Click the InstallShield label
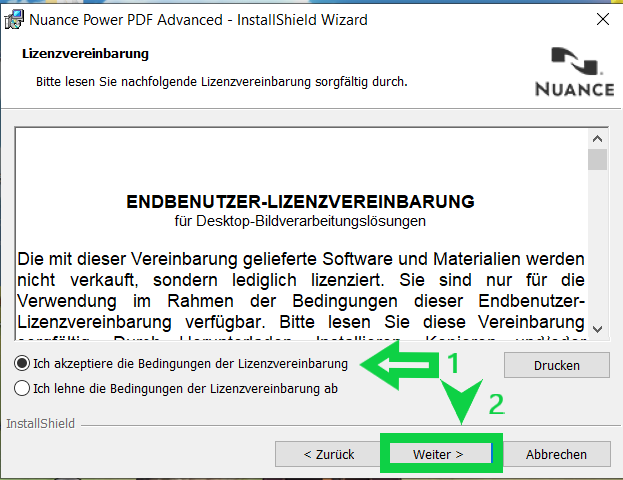This screenshot has width=623, height=480. 41,424
